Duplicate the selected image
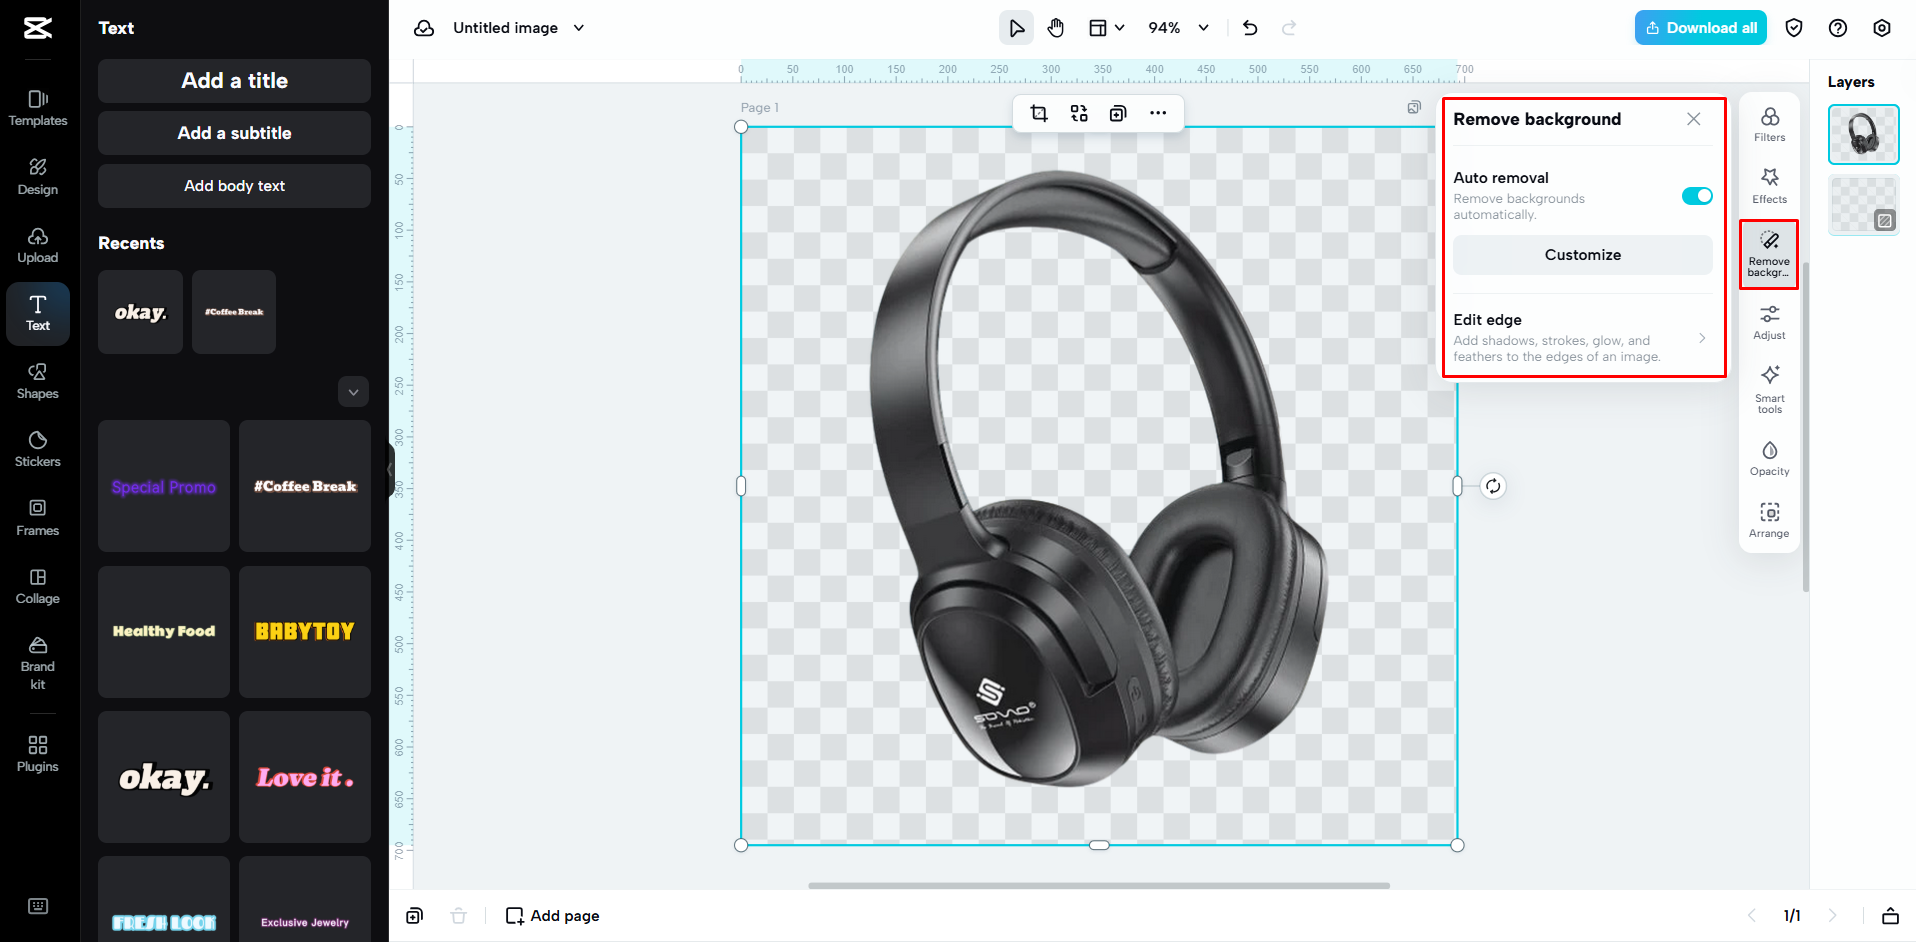 pyautogui.click(x=1117, y=113)
